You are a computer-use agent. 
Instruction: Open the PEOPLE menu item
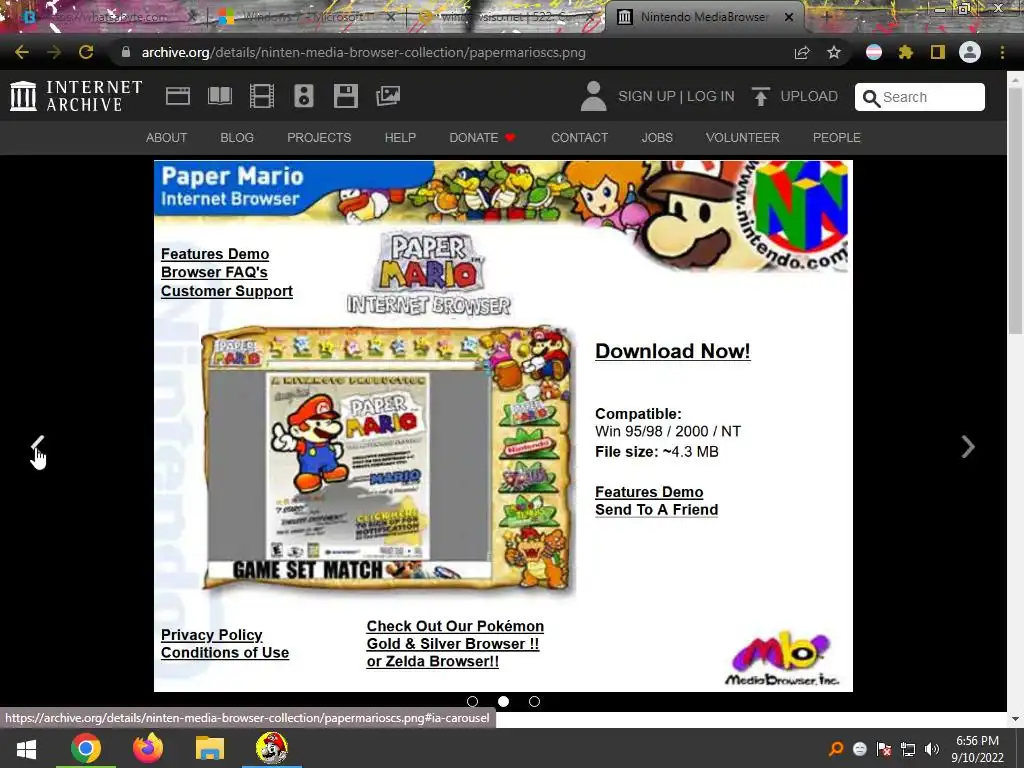837,138
